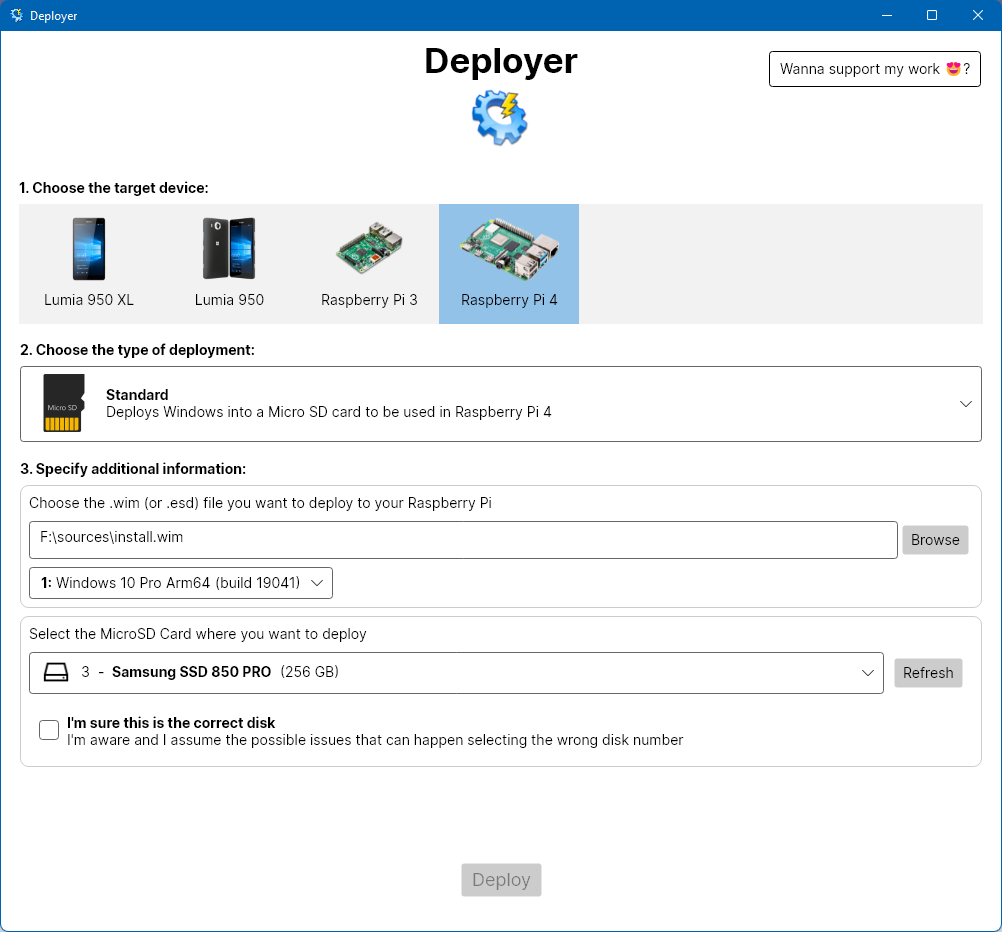Select the Lumia 950 device image
1002x932 pixels.
pos(229,249)
